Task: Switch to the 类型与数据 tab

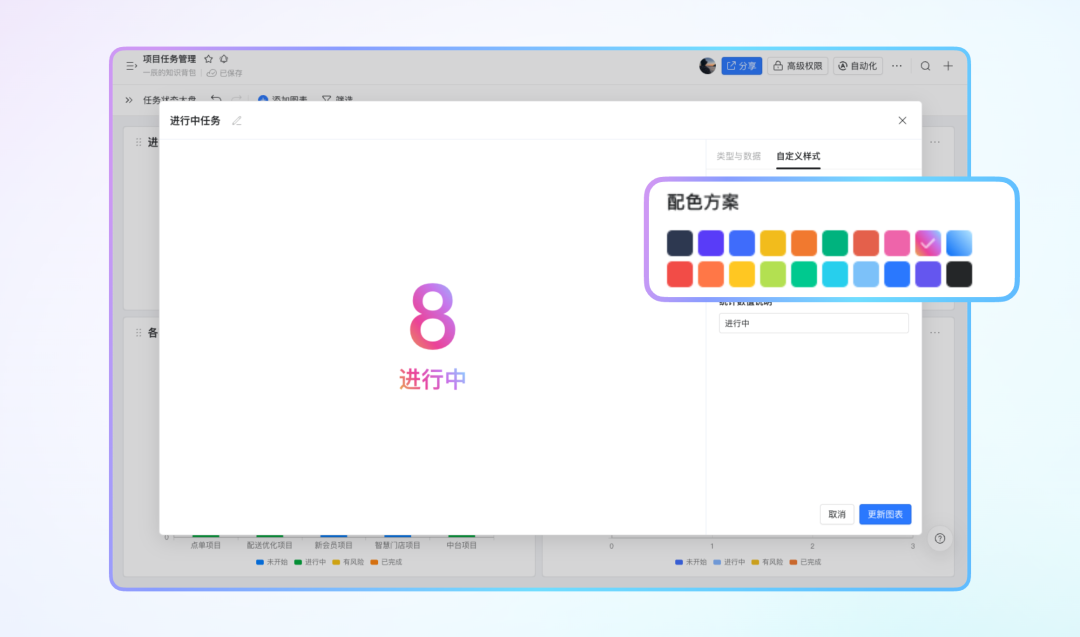Action: pyautogui.click(x=738, y=156)
